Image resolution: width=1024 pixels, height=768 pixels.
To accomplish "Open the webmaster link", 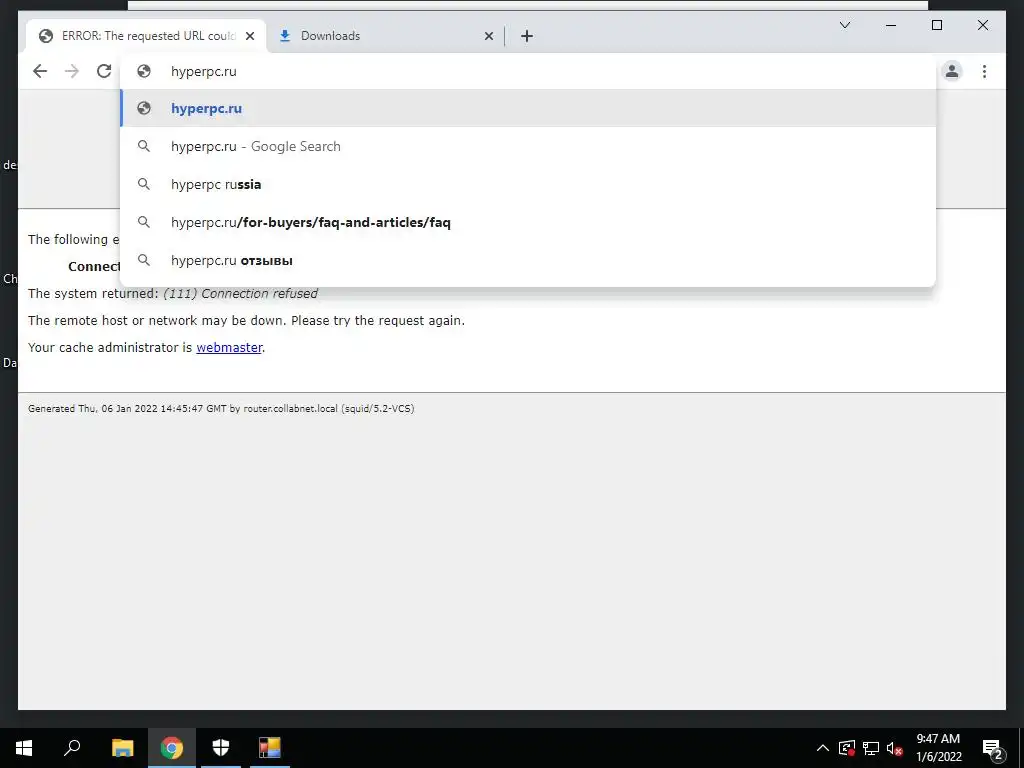I will click(229, 347).
